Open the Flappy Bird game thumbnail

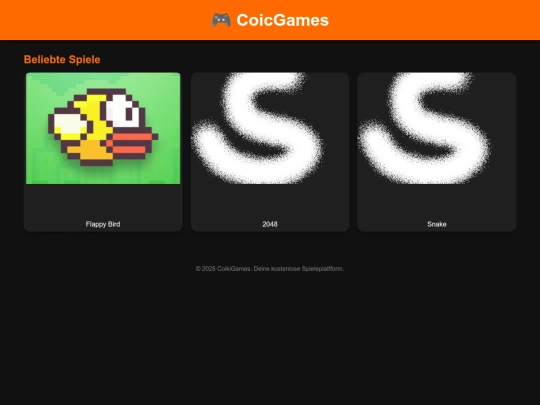[103, 128]
